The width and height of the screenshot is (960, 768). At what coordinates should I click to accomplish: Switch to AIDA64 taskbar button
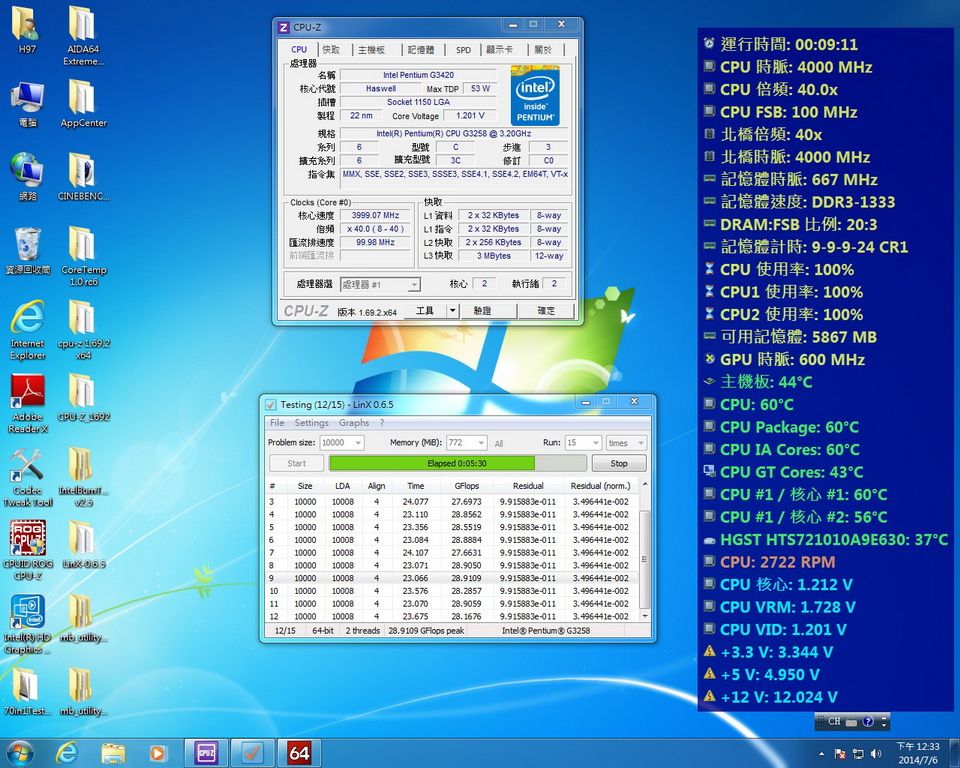(299, 753)
